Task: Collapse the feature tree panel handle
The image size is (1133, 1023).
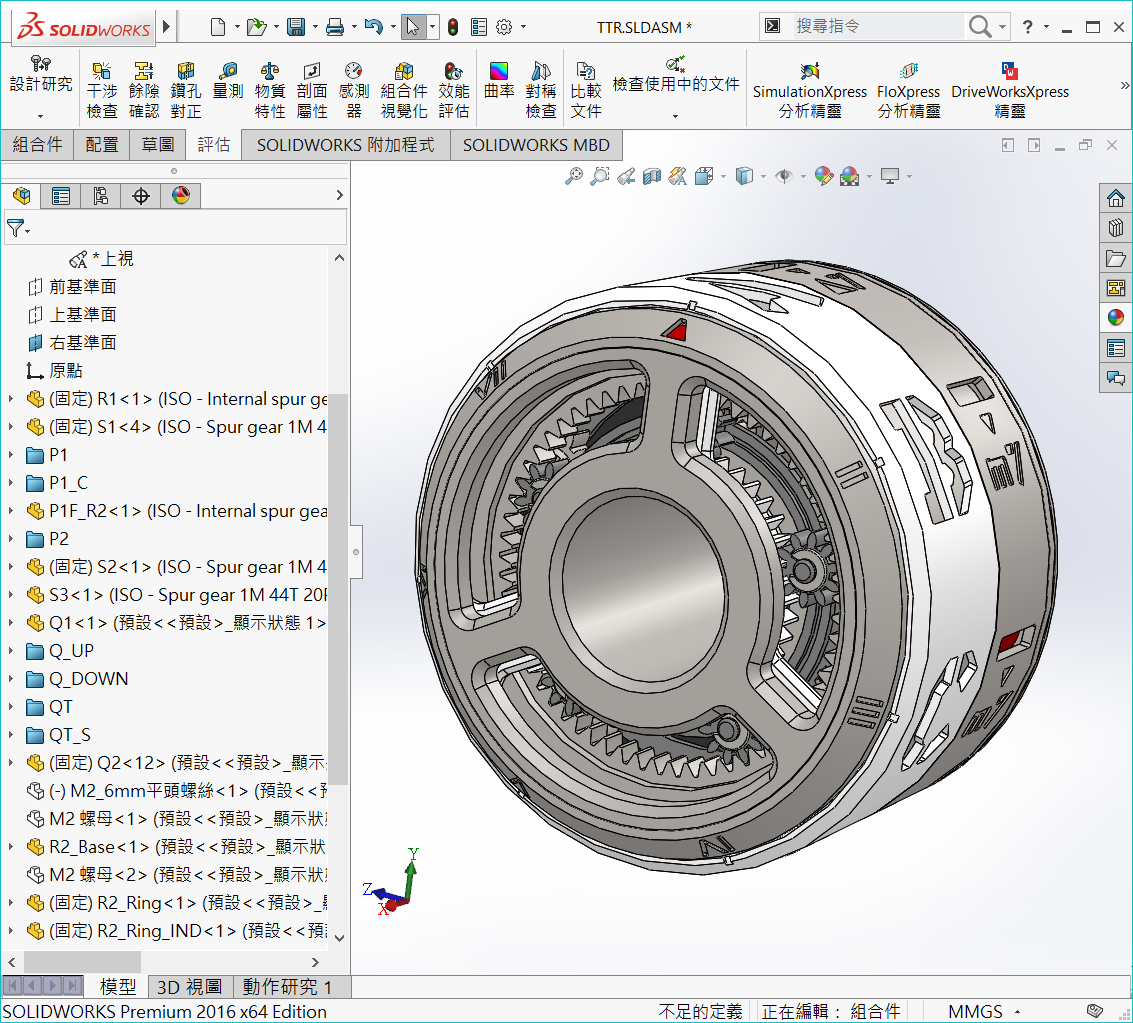Action: point(356,551)
